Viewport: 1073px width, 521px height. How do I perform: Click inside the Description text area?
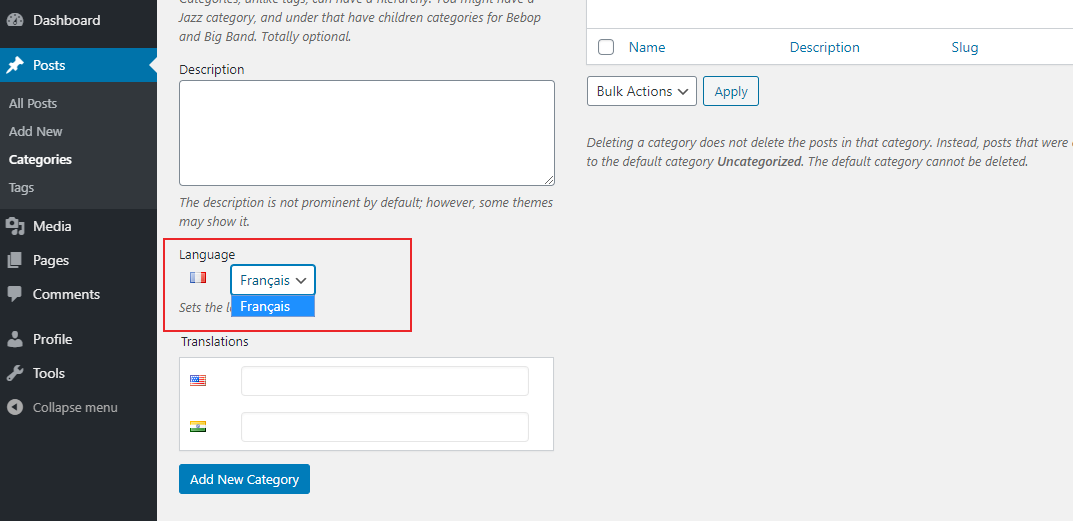367,133
